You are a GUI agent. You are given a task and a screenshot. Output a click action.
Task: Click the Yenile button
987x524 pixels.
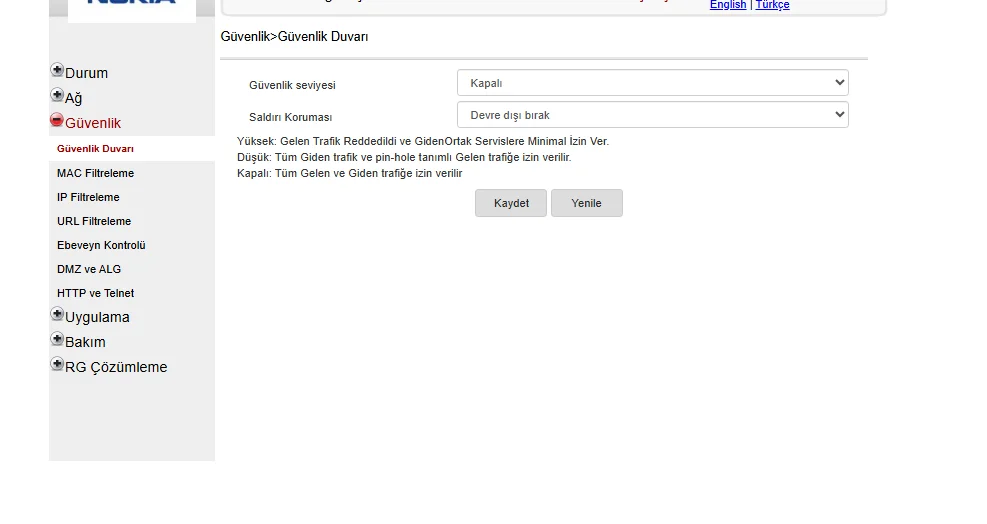[587, 203]
